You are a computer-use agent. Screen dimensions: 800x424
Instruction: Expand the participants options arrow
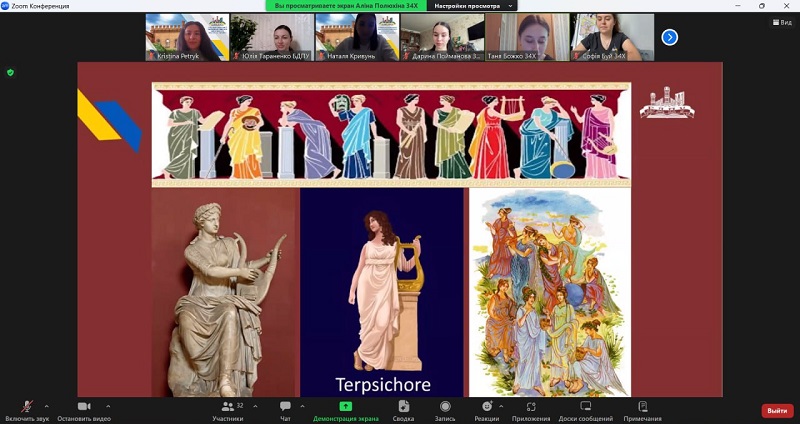tap(255, 406)
